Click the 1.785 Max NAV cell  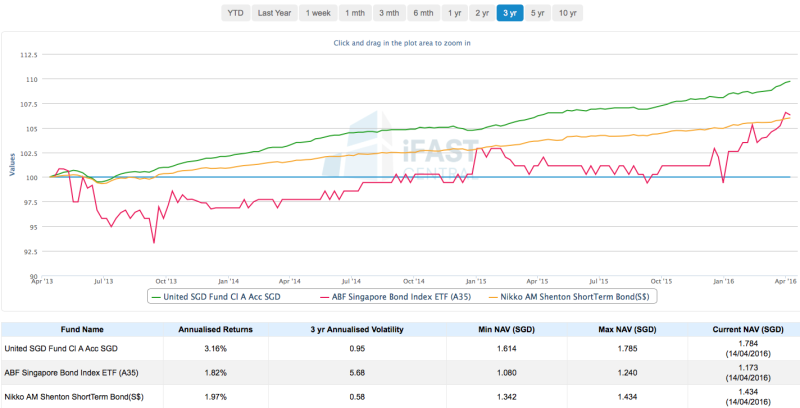pos(627,349)
